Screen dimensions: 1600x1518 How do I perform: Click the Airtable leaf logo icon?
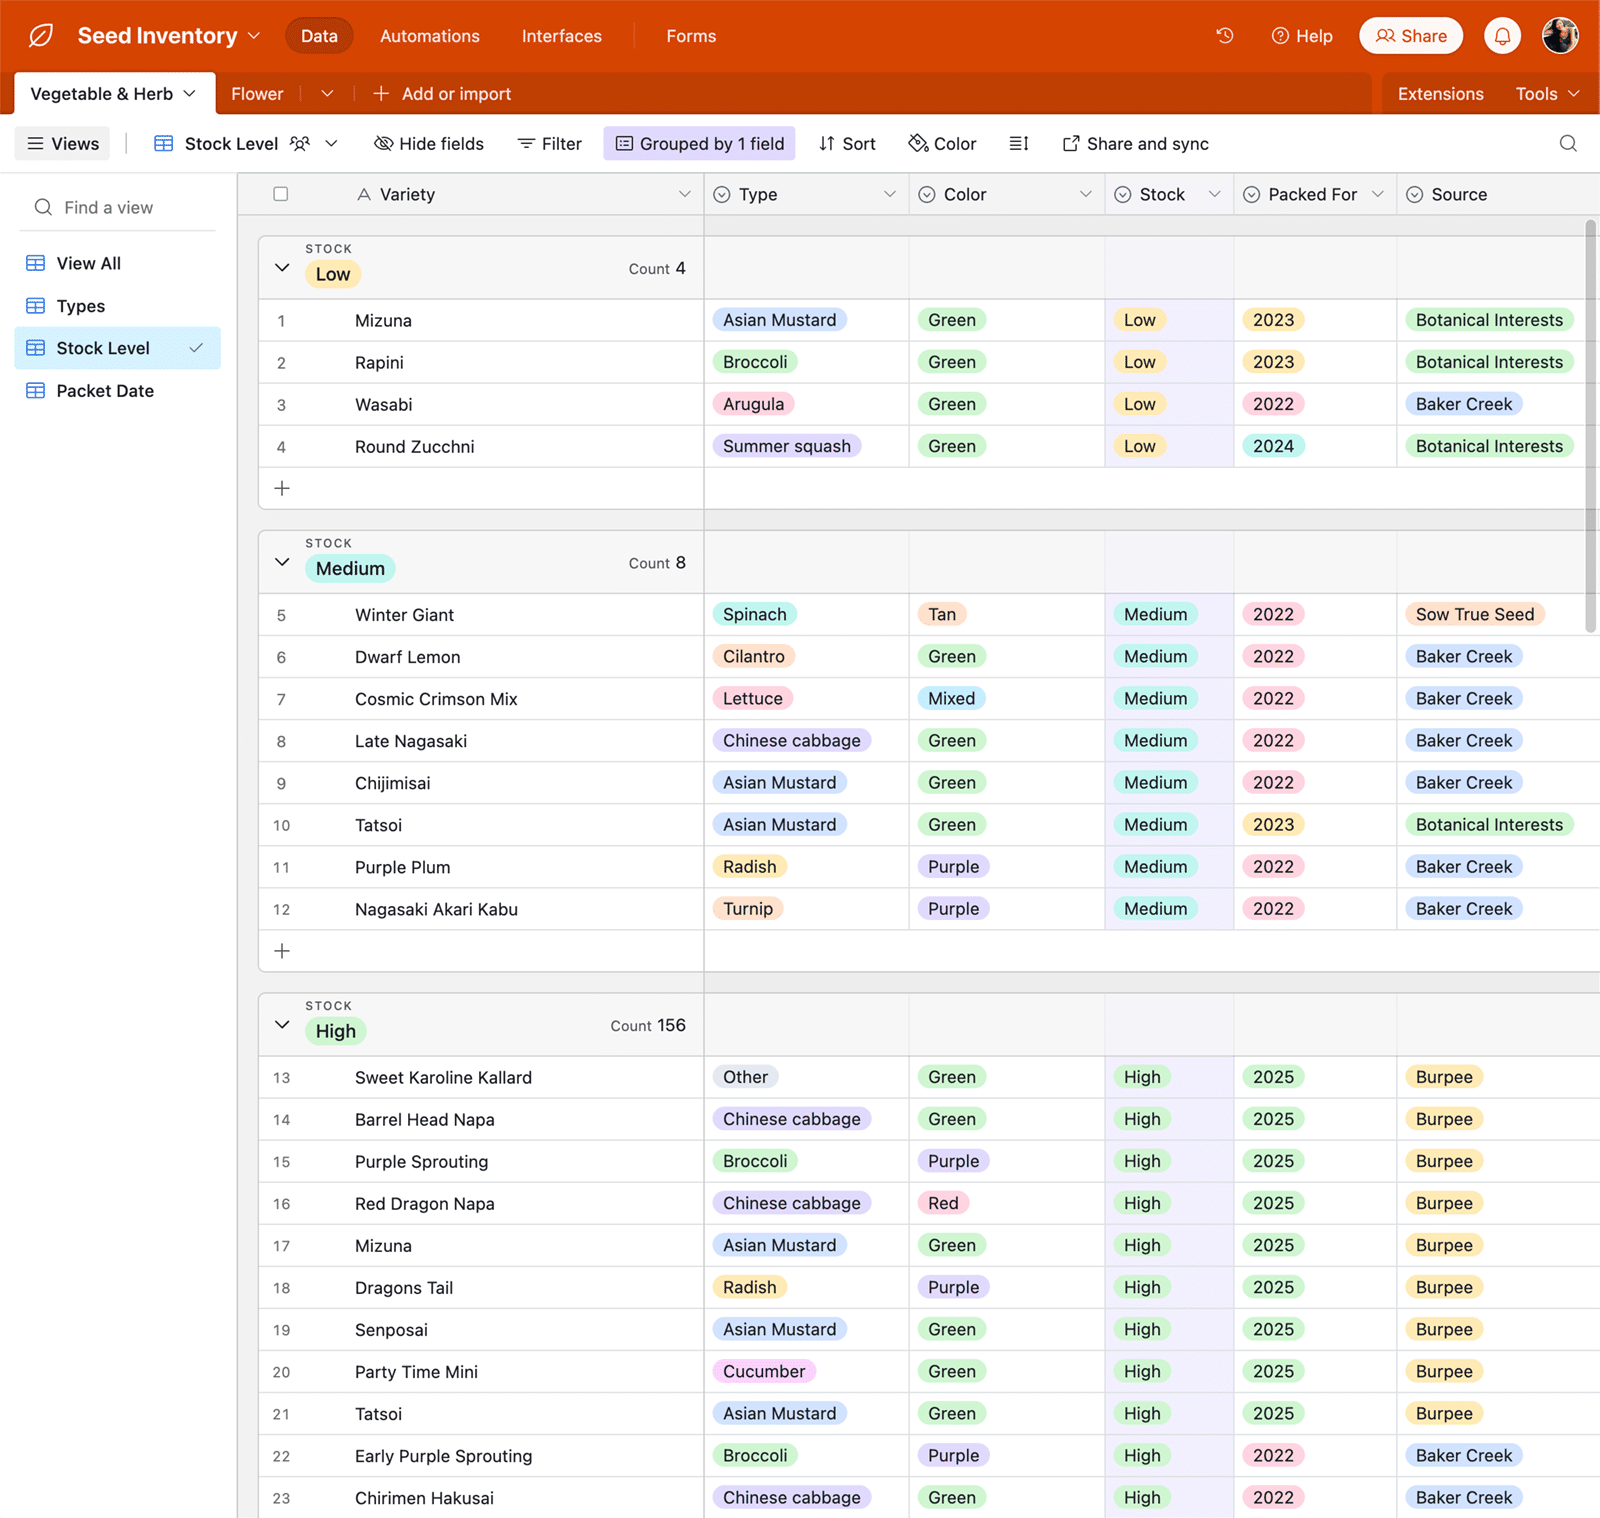(x=41, y=36)
